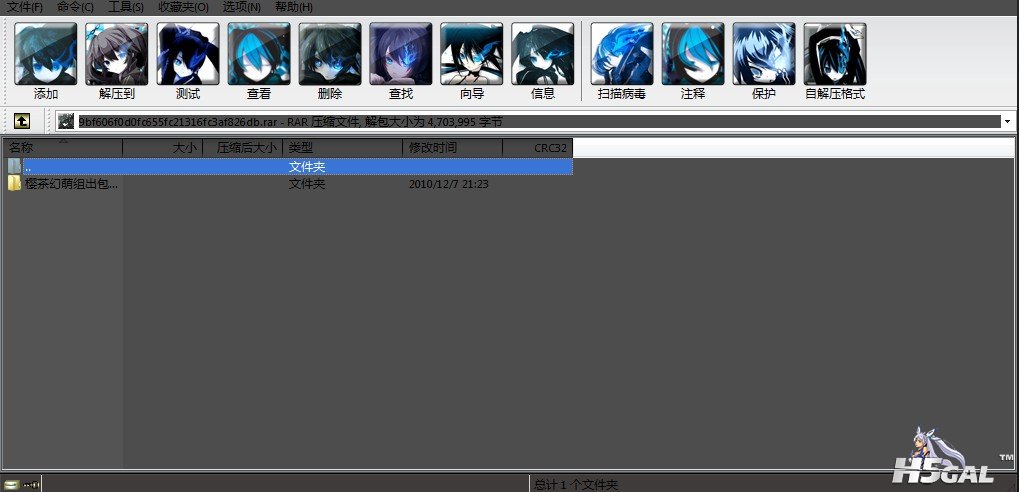The height and width of the screenshot is (492, 1019).
Task: Open the 查找 (Find) tool
Action: [x=400, y=55]
